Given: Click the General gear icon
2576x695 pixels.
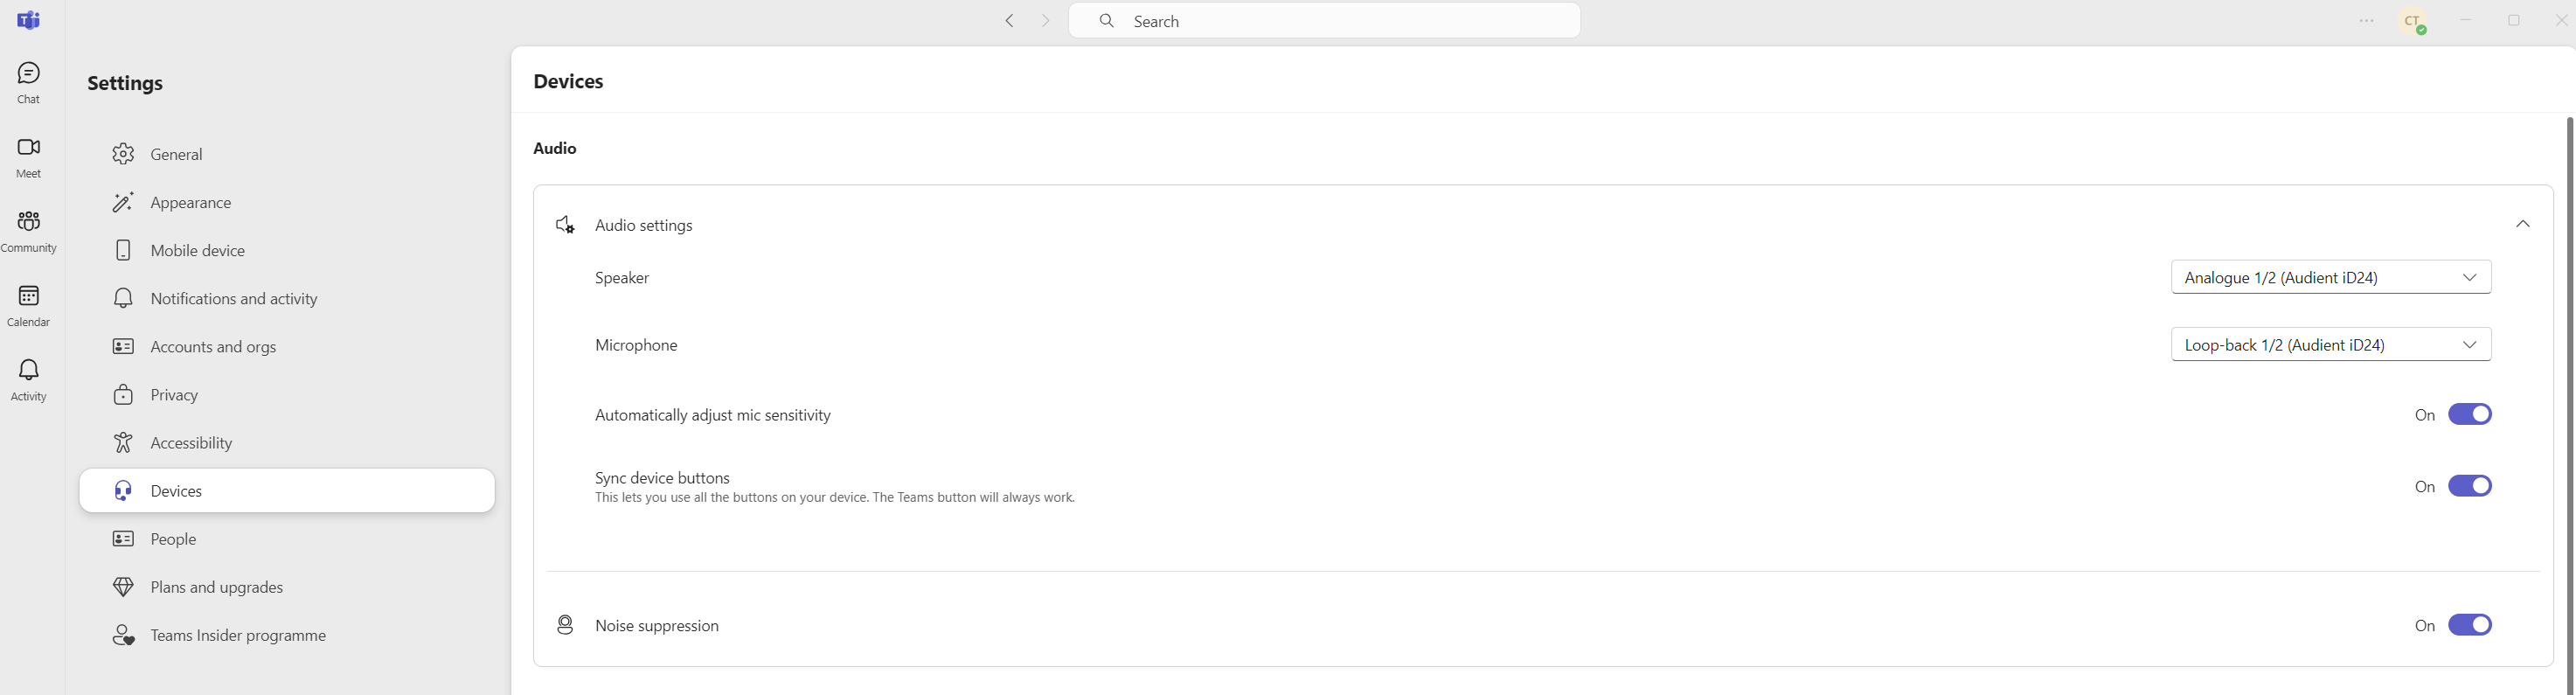Looking at the screenshot, I should click(123, 154).
